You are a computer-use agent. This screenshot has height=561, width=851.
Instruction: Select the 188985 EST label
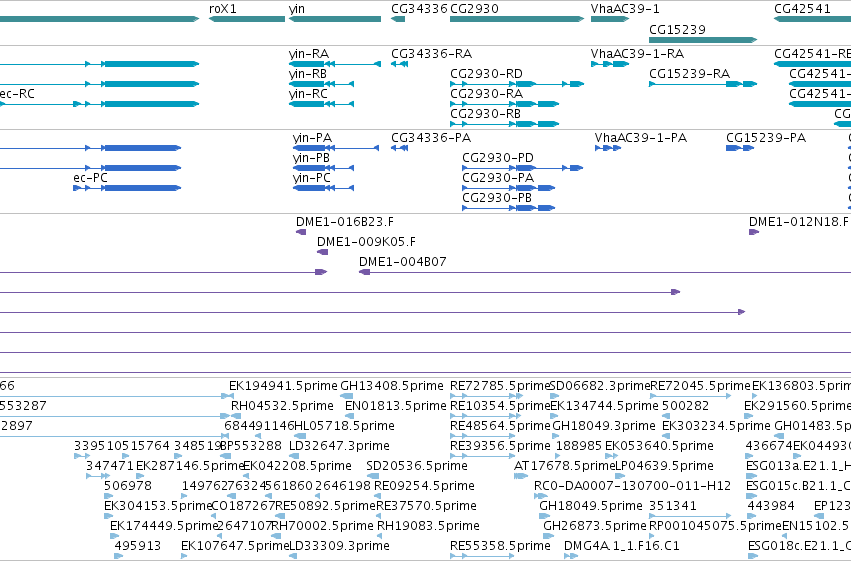579,446
